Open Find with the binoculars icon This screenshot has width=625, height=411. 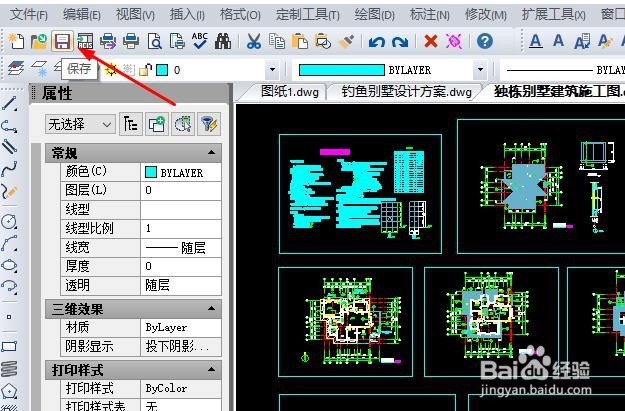coord(223,41)
